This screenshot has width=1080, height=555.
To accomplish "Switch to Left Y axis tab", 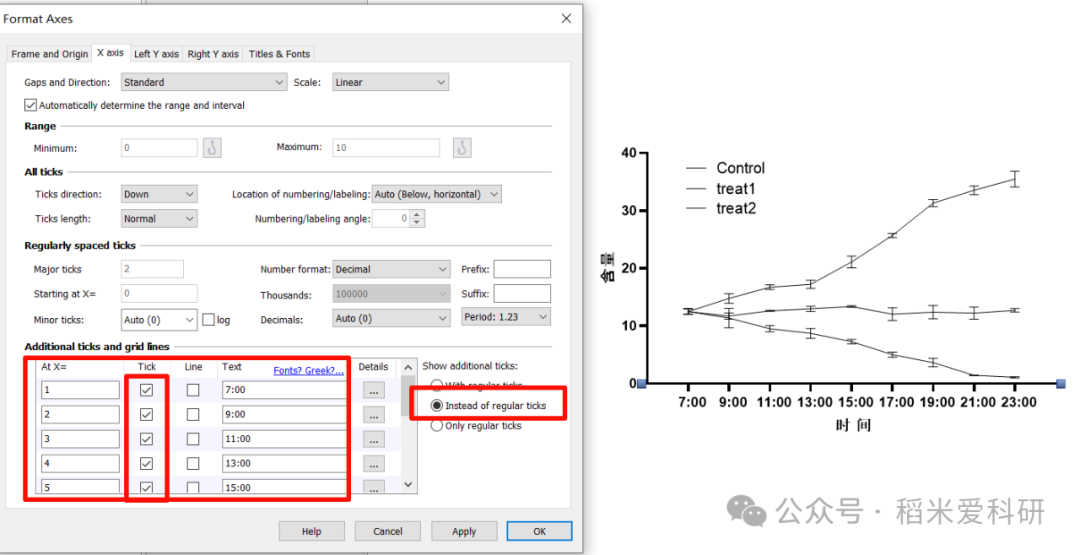I will [156, 54].
